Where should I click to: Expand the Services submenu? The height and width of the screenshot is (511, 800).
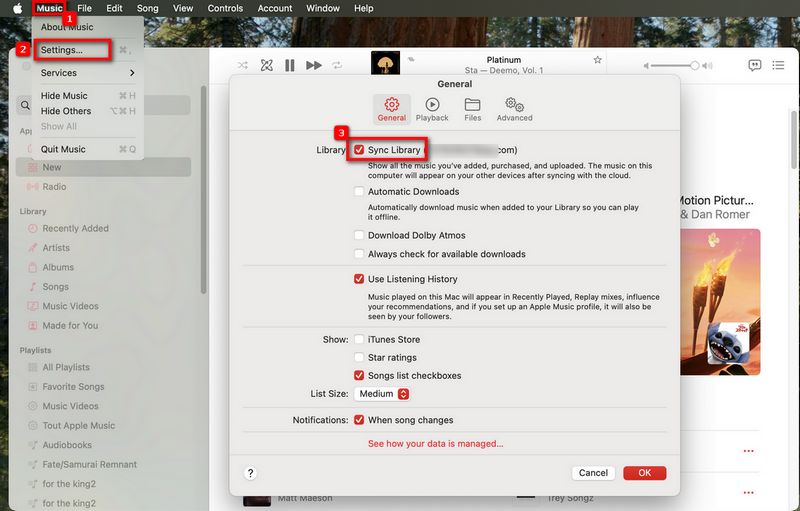(87, 73)
